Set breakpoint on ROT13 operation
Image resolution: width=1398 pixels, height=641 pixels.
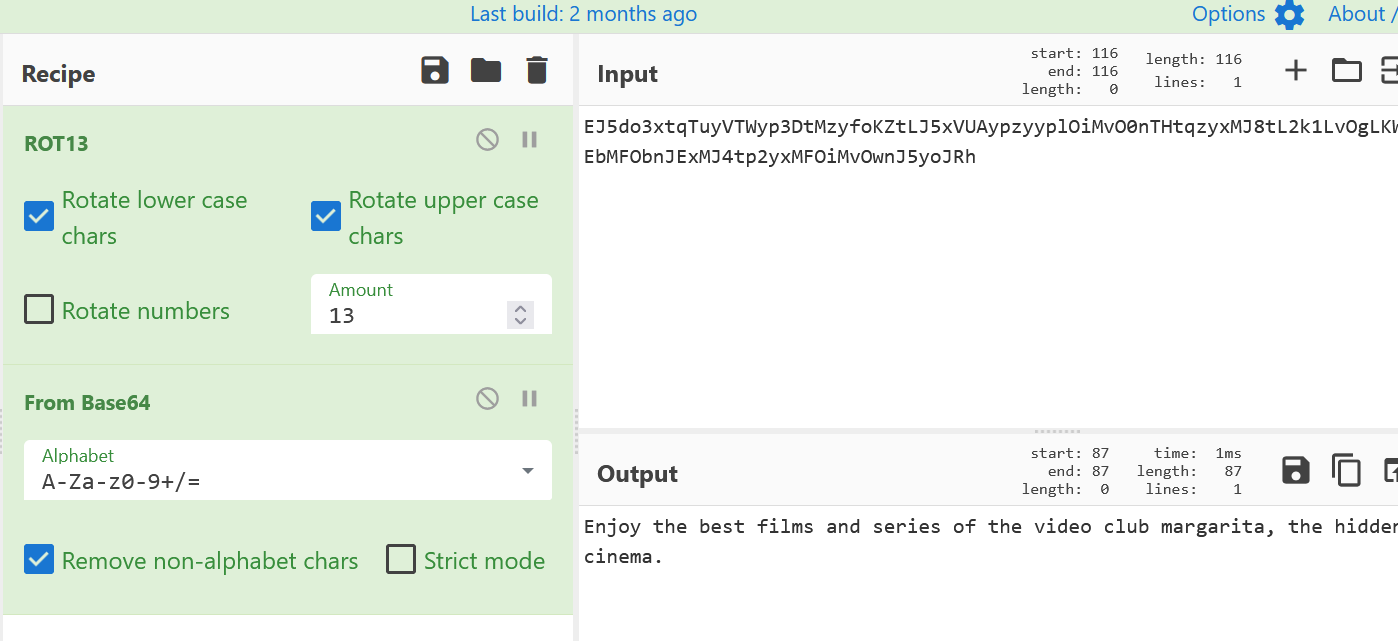coord(530,140)
